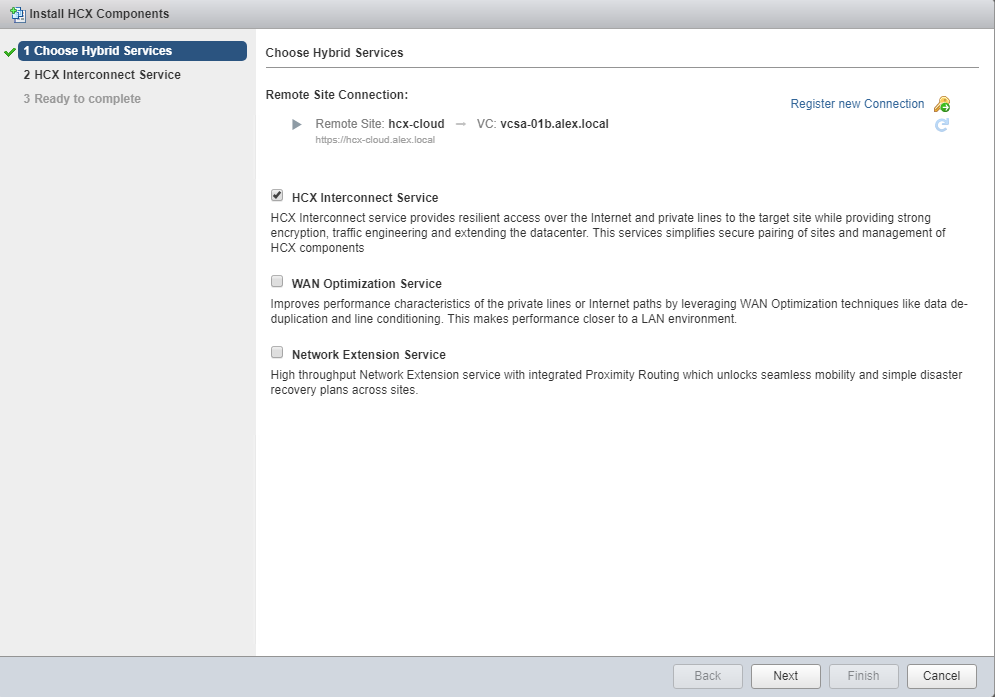Select step 3 Ready to complete
Screen dimensions: 995x697
(x=82, y=99)
